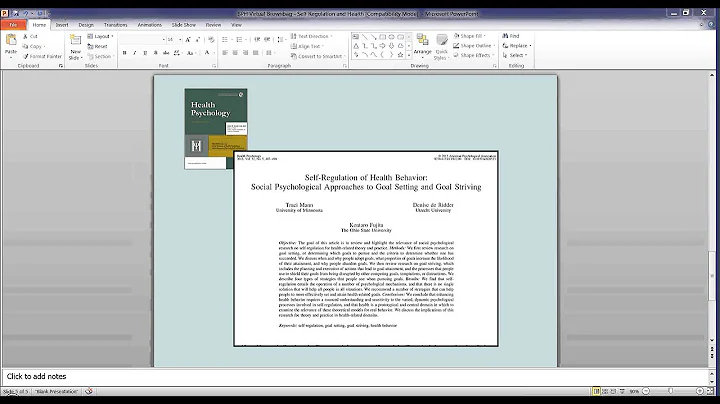Screen dimensions: 720x404
Task: Save the presentation from Quick Access Toolbar
Action: click(16, 14)
